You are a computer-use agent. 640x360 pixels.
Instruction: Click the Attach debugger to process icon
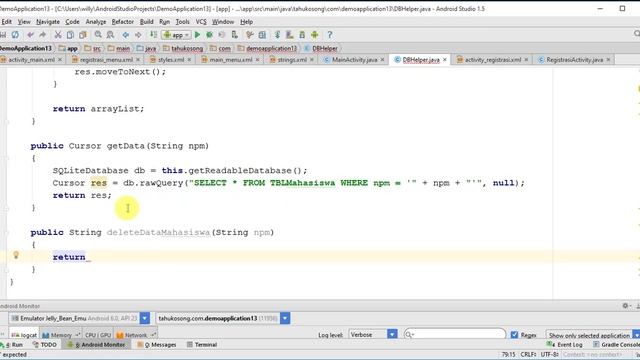point(234,35)
